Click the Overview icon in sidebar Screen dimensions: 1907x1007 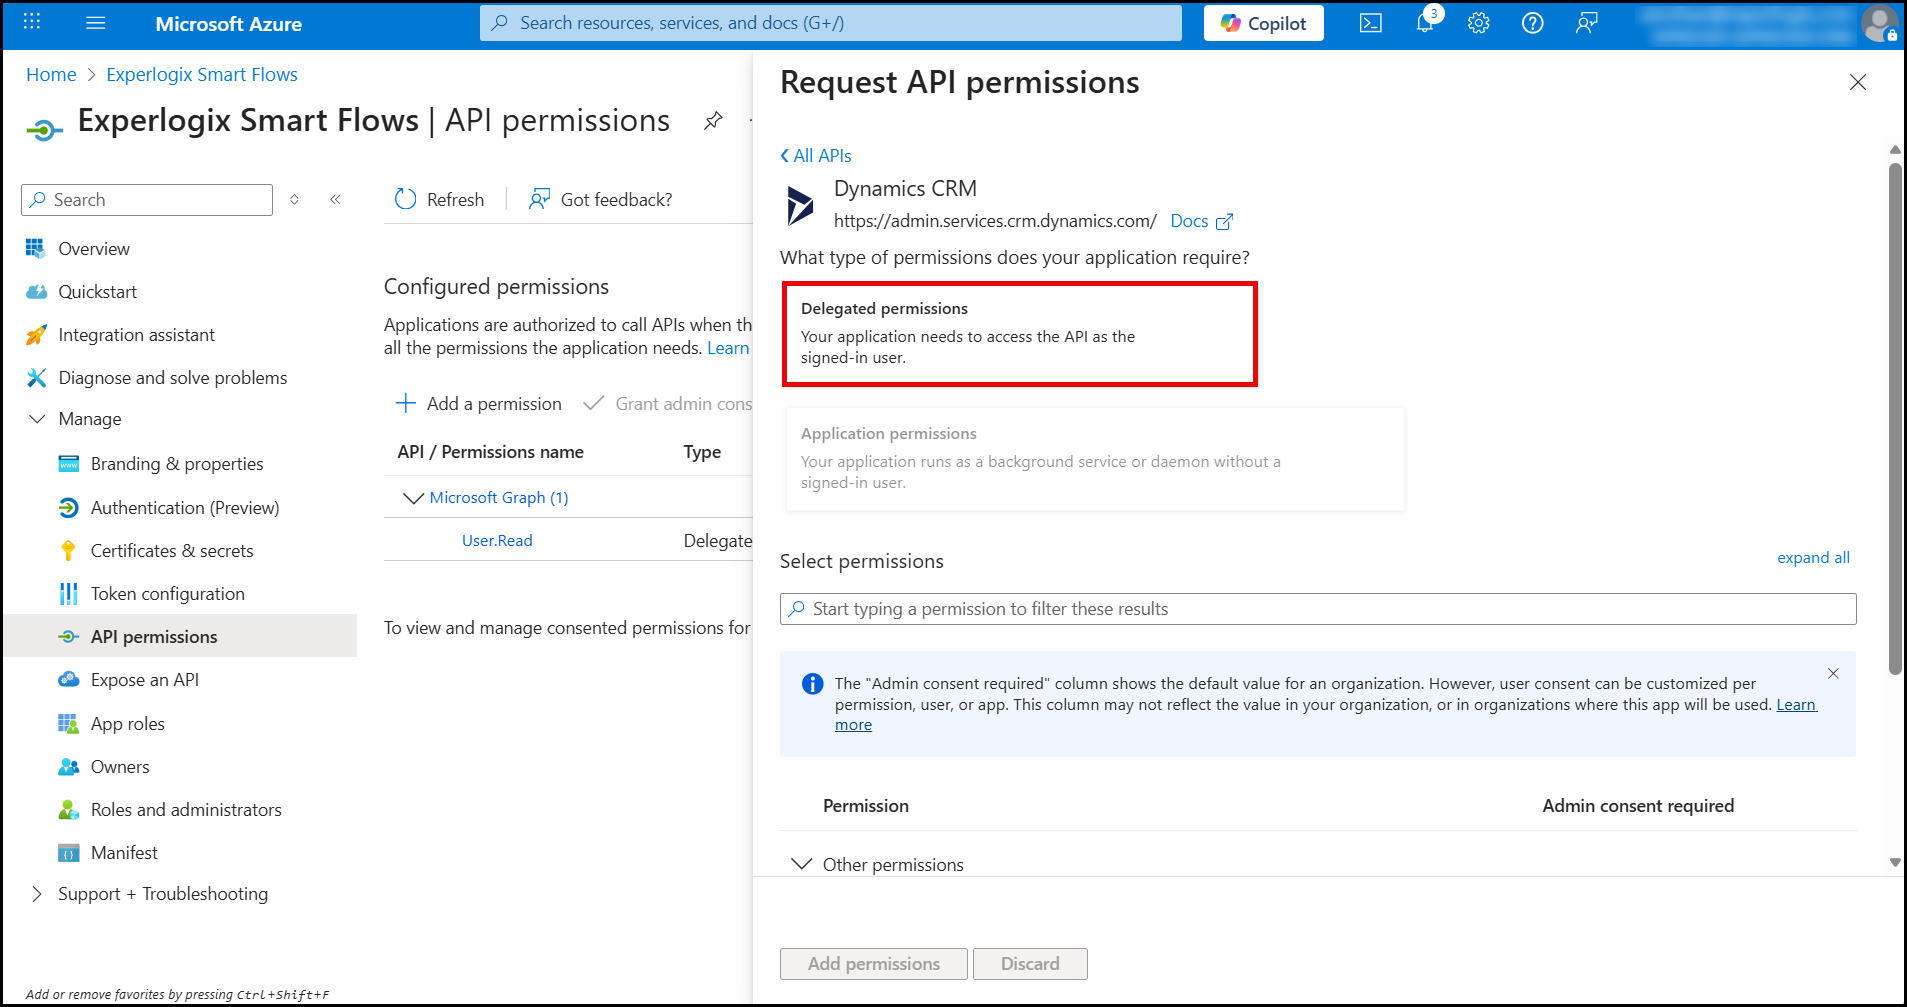click(36, 248)
